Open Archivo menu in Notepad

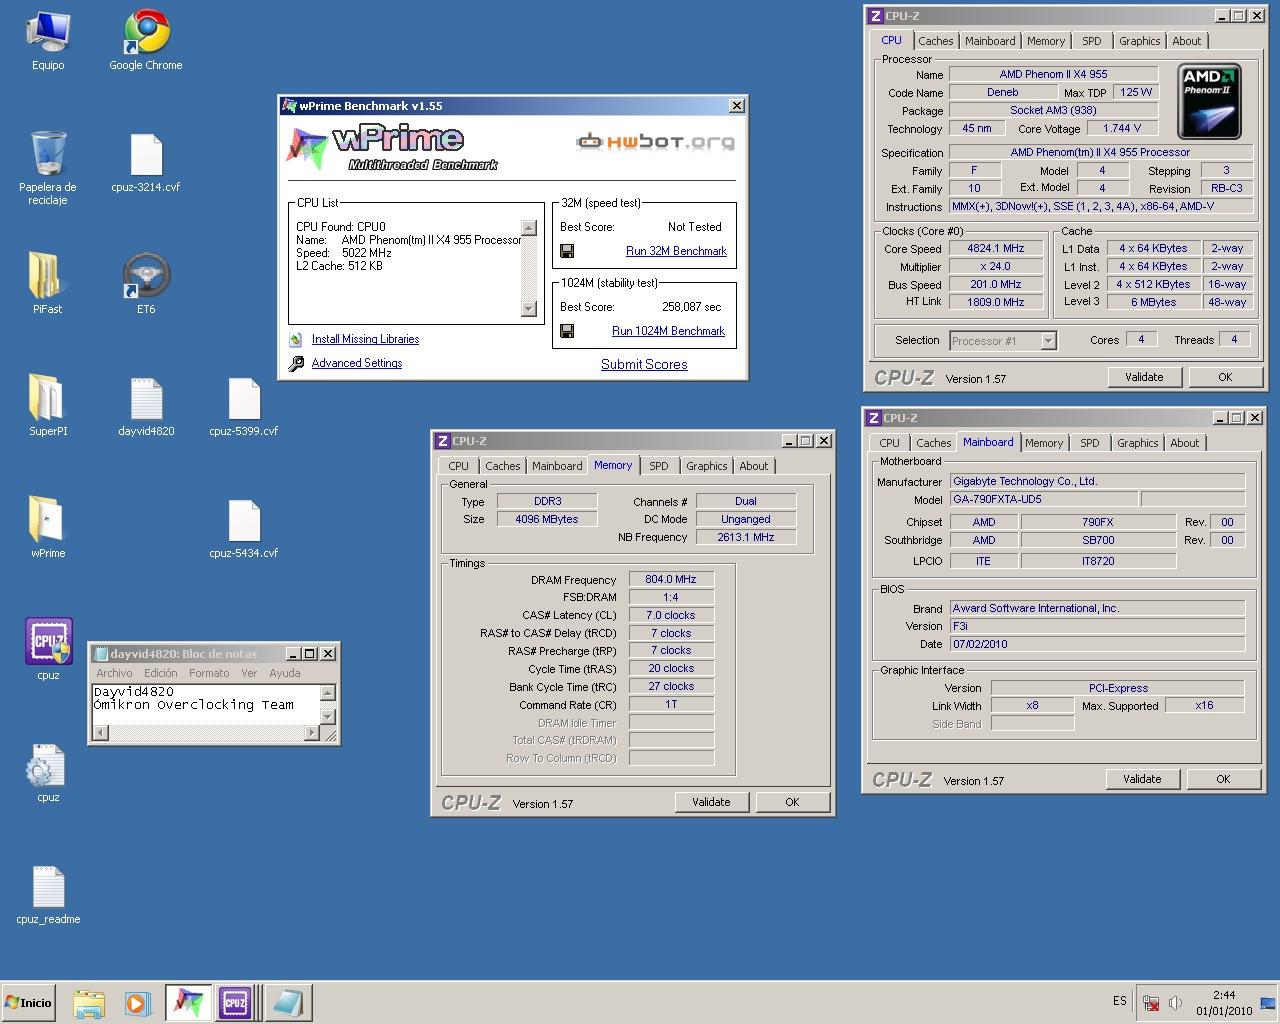point(114,673)
